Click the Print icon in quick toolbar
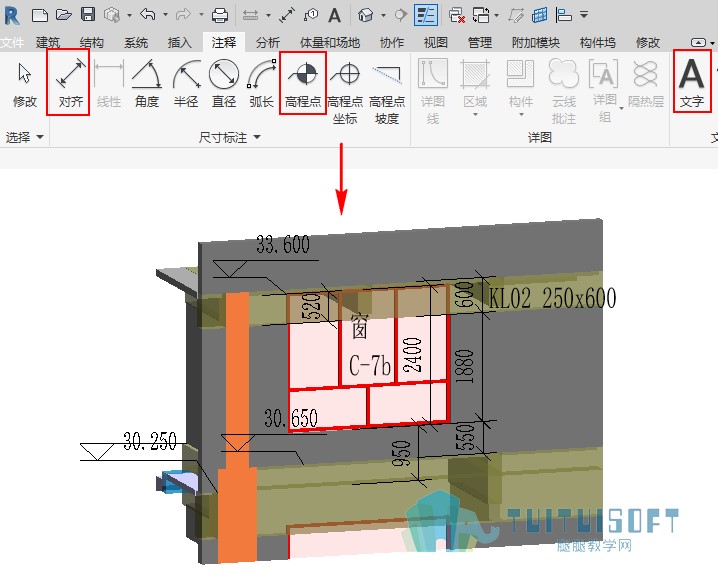 pos(220,16)
